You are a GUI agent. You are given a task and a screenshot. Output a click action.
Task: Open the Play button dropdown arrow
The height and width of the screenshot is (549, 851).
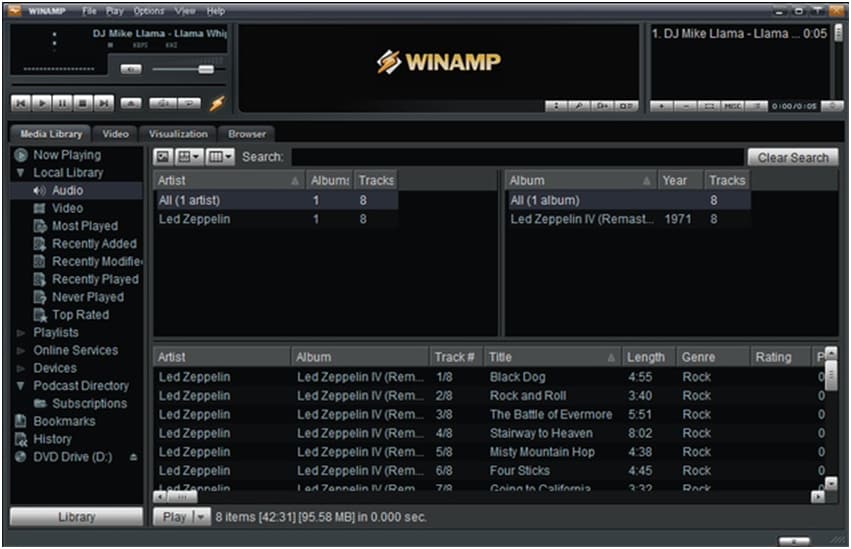point(201,517)
